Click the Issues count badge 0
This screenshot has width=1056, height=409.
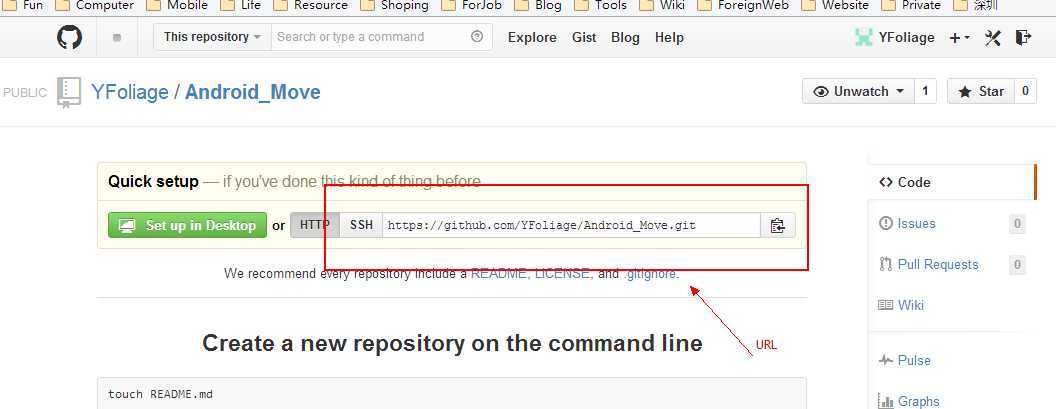[1017, 224]
